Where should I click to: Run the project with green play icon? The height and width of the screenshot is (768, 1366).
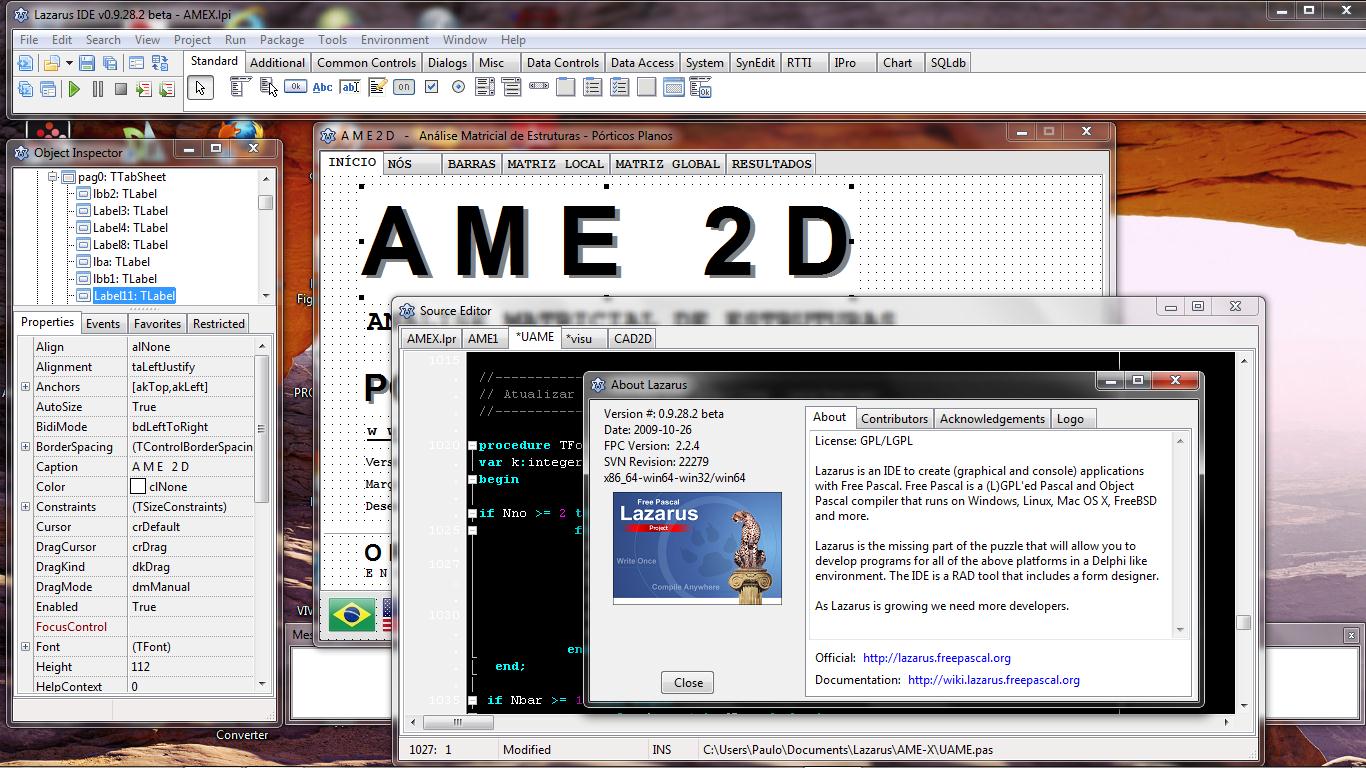click(74, 89)
